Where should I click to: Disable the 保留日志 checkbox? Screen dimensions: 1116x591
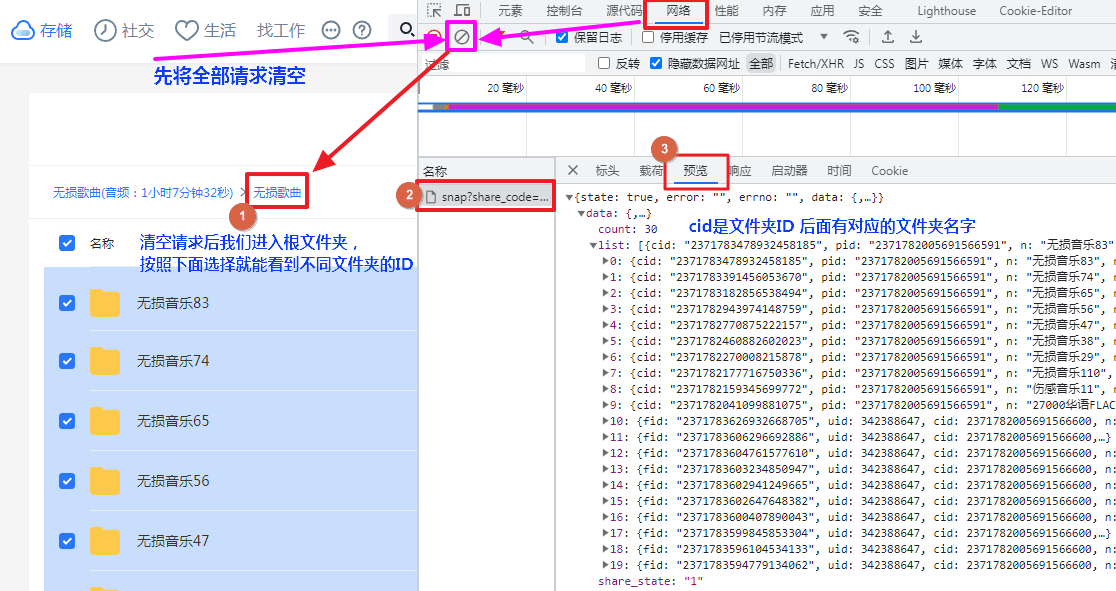pyautogui.click(x=561, y=36)
